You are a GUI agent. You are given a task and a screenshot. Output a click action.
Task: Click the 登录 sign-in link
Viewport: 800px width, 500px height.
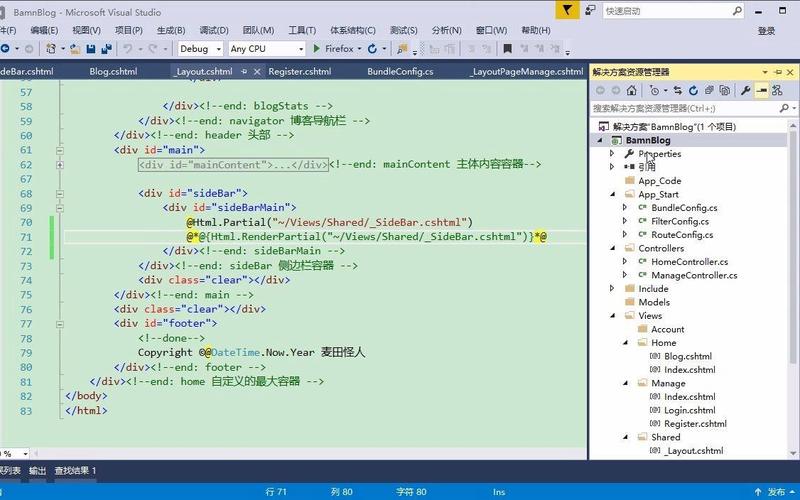[x=766, y=31]
